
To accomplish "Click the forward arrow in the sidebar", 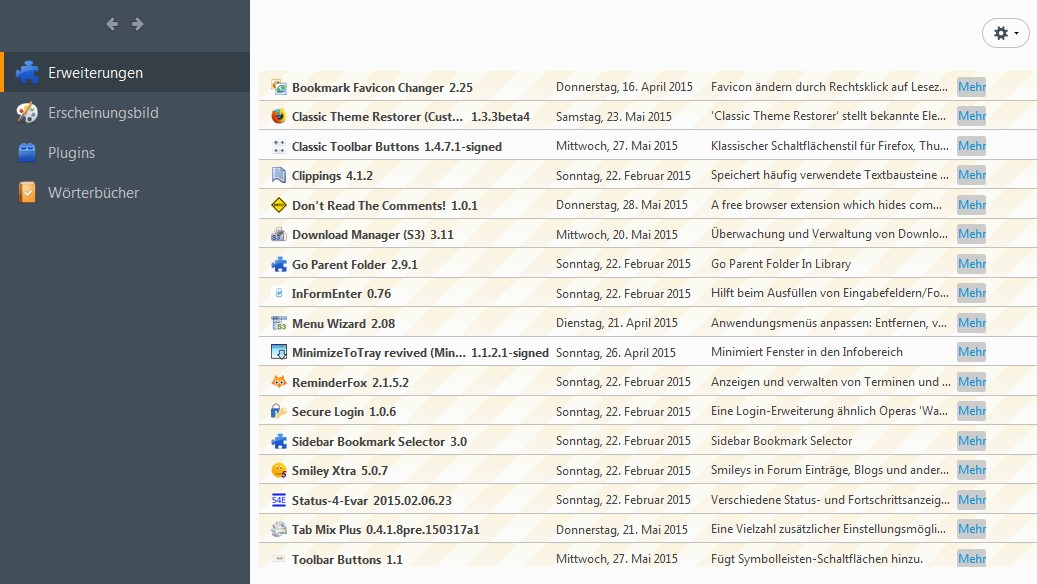I will click(138, 24).
